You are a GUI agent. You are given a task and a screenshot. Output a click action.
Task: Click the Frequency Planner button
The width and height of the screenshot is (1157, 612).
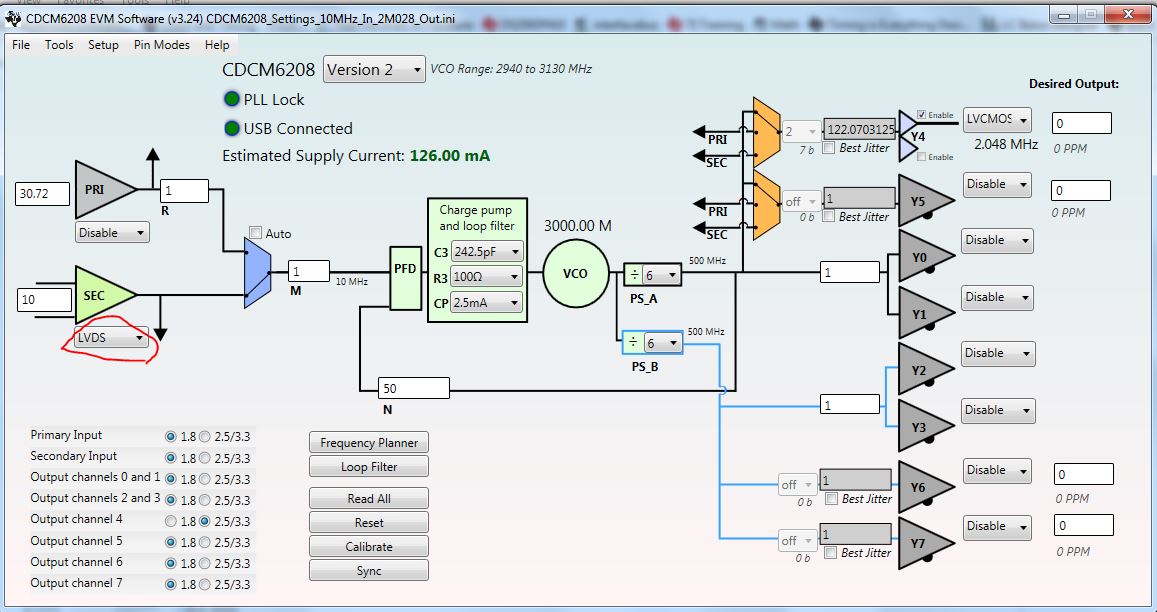coord(369,442)
